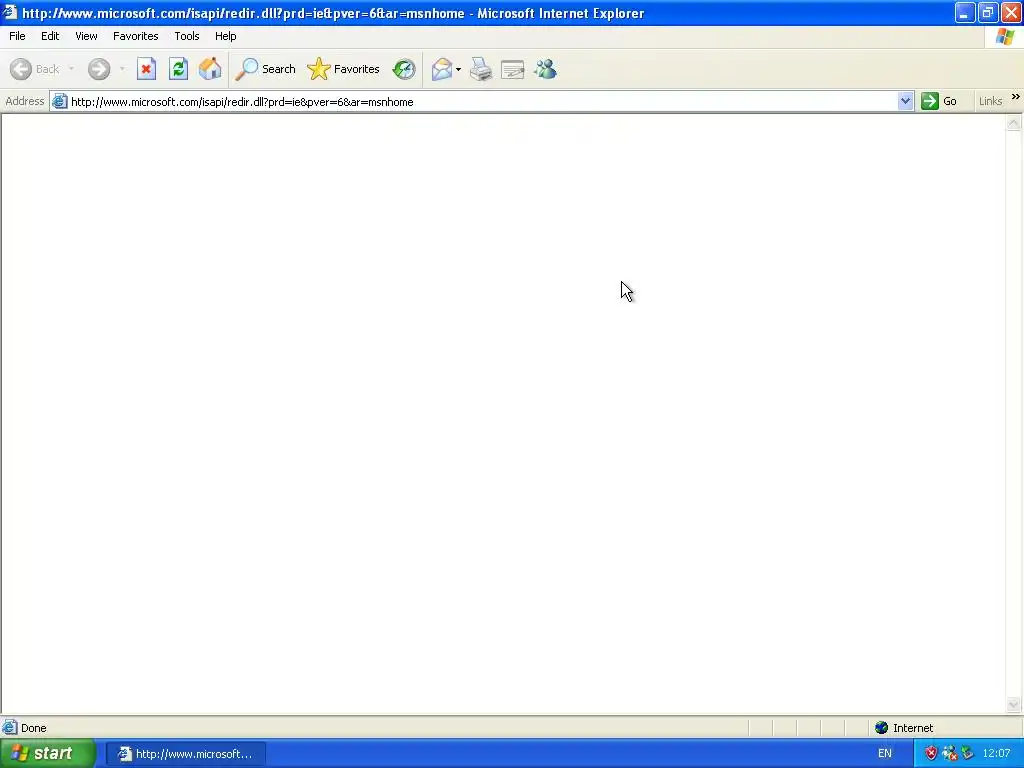
Task: Click the Mail envelope icon
Action: pos(442,69)
